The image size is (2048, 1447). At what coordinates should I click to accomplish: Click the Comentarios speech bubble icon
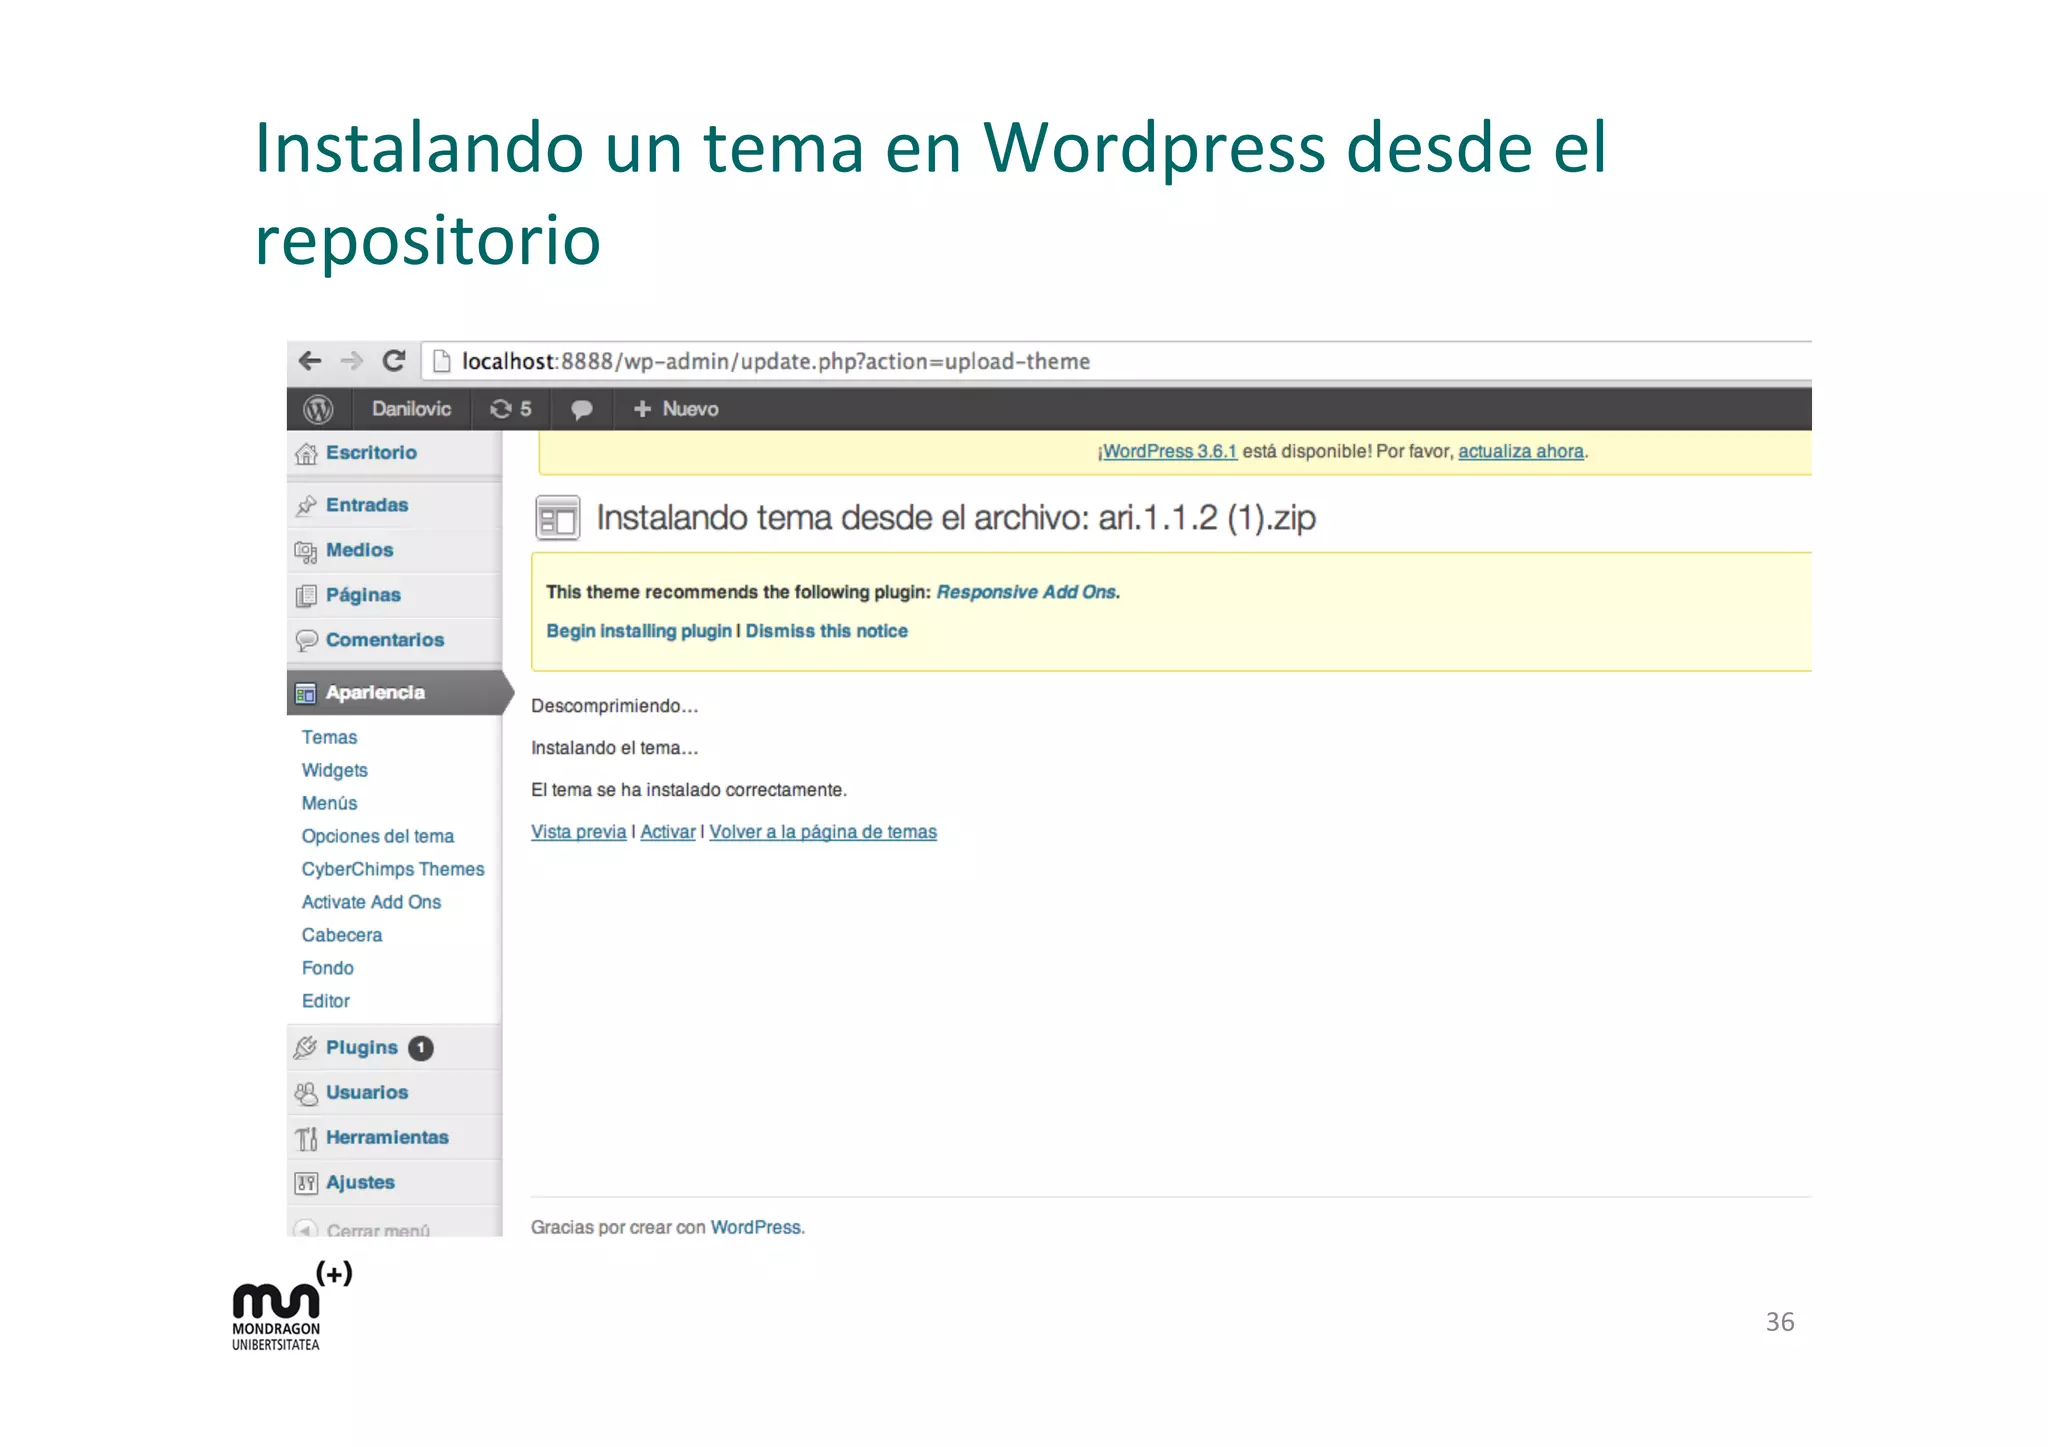306,640
